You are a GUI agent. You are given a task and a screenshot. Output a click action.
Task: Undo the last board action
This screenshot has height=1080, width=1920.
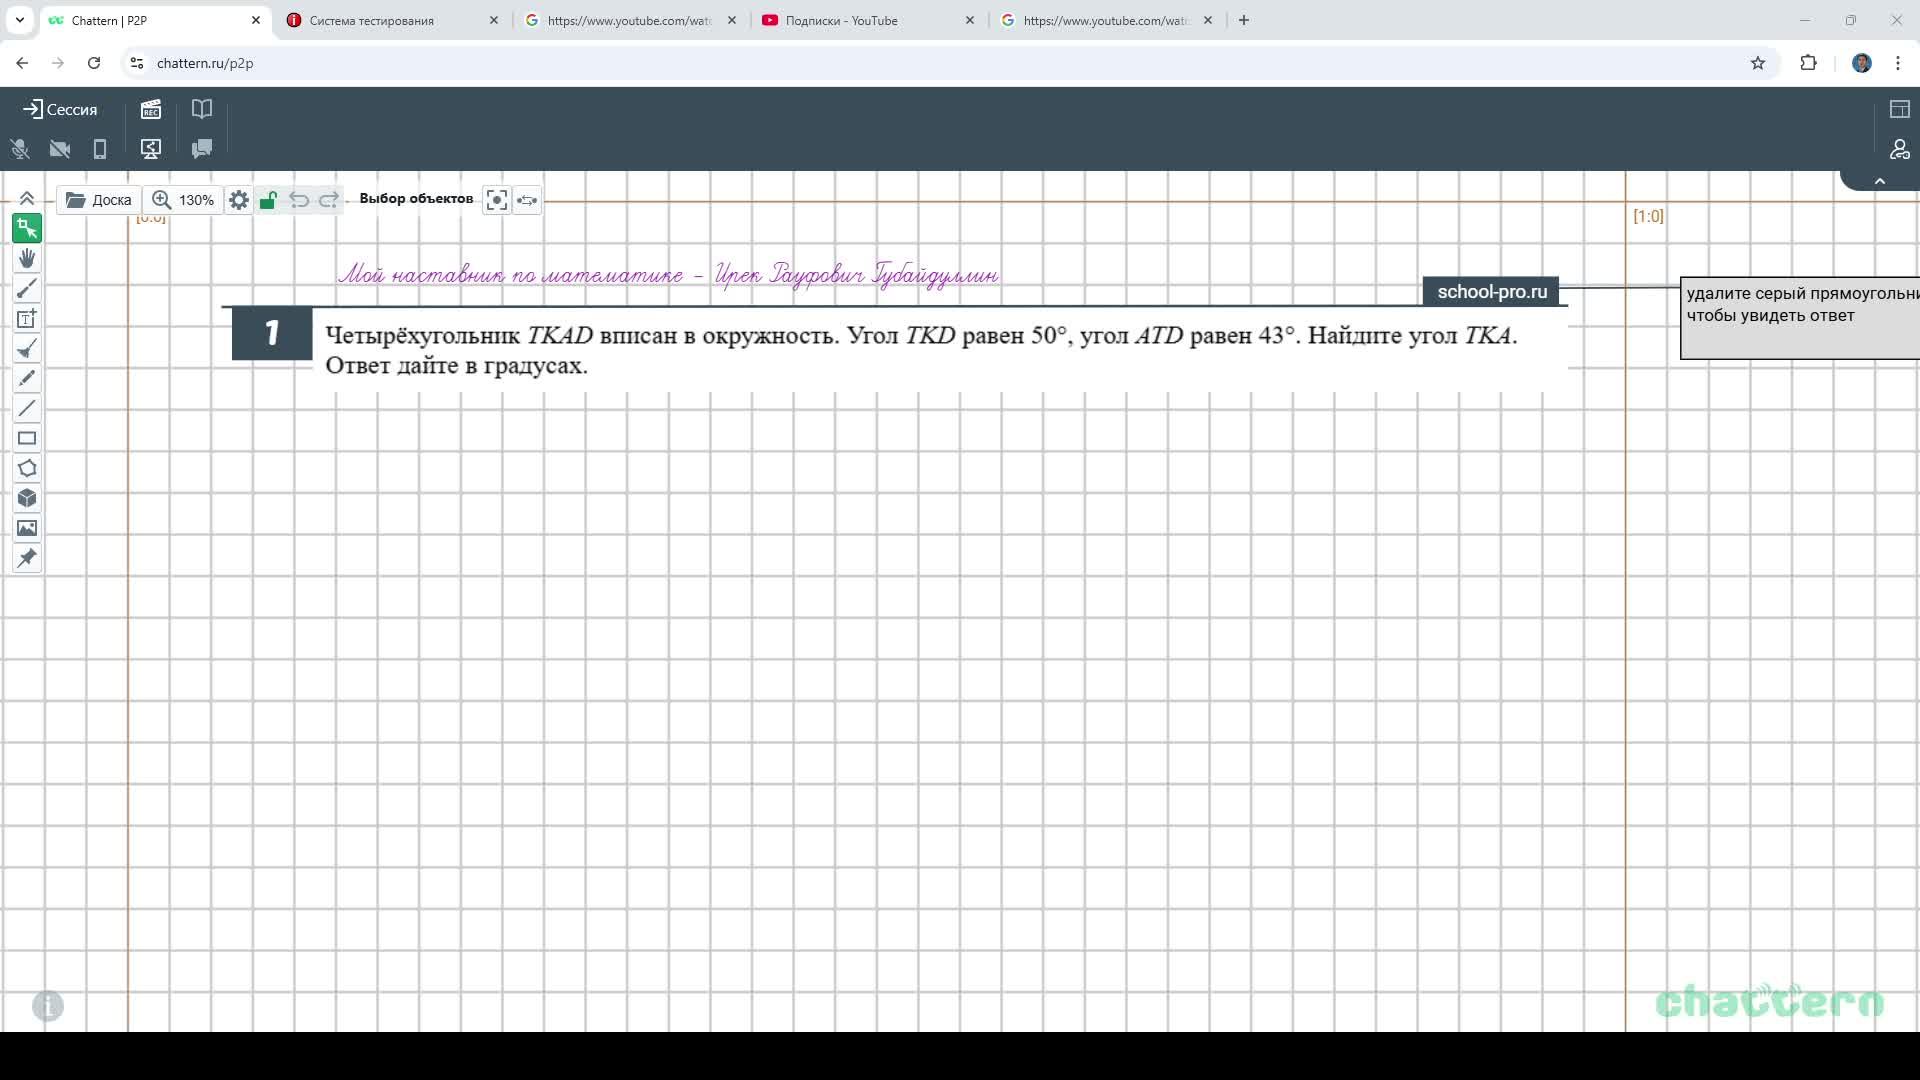click(298, 200)
